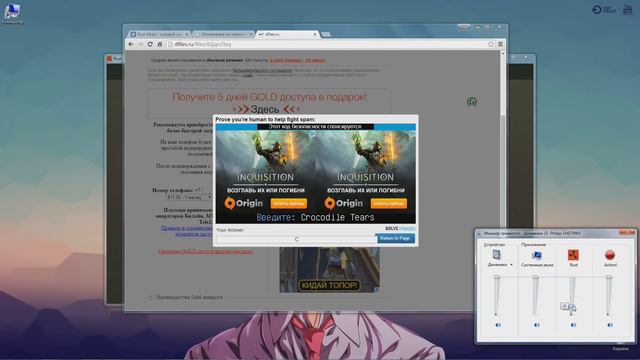Click the ad info icon on left ad
Image resolution: width=640 pixels, height=360 pixels.
(312, 133)
